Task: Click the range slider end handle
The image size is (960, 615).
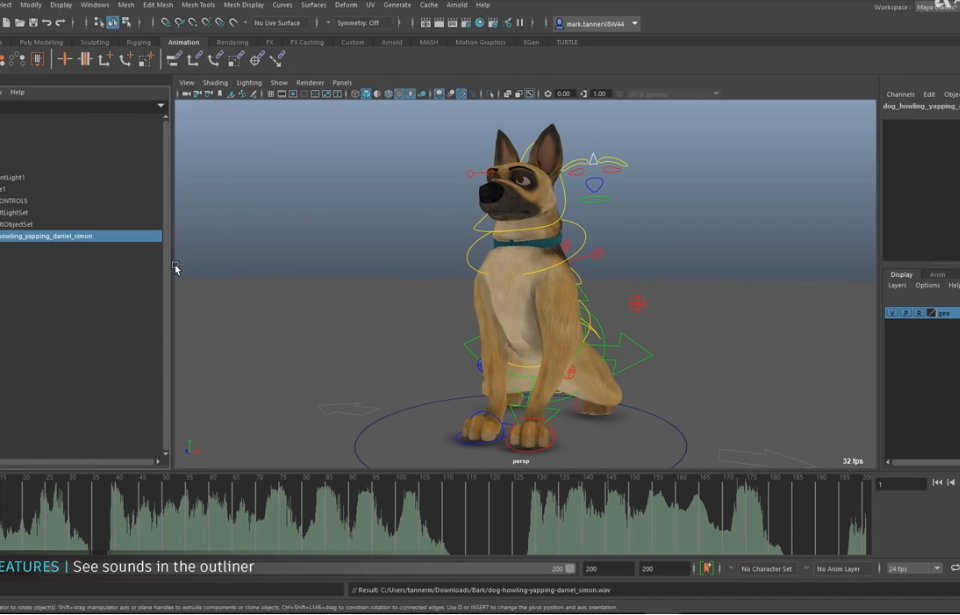Action: (x=570, y=568)
